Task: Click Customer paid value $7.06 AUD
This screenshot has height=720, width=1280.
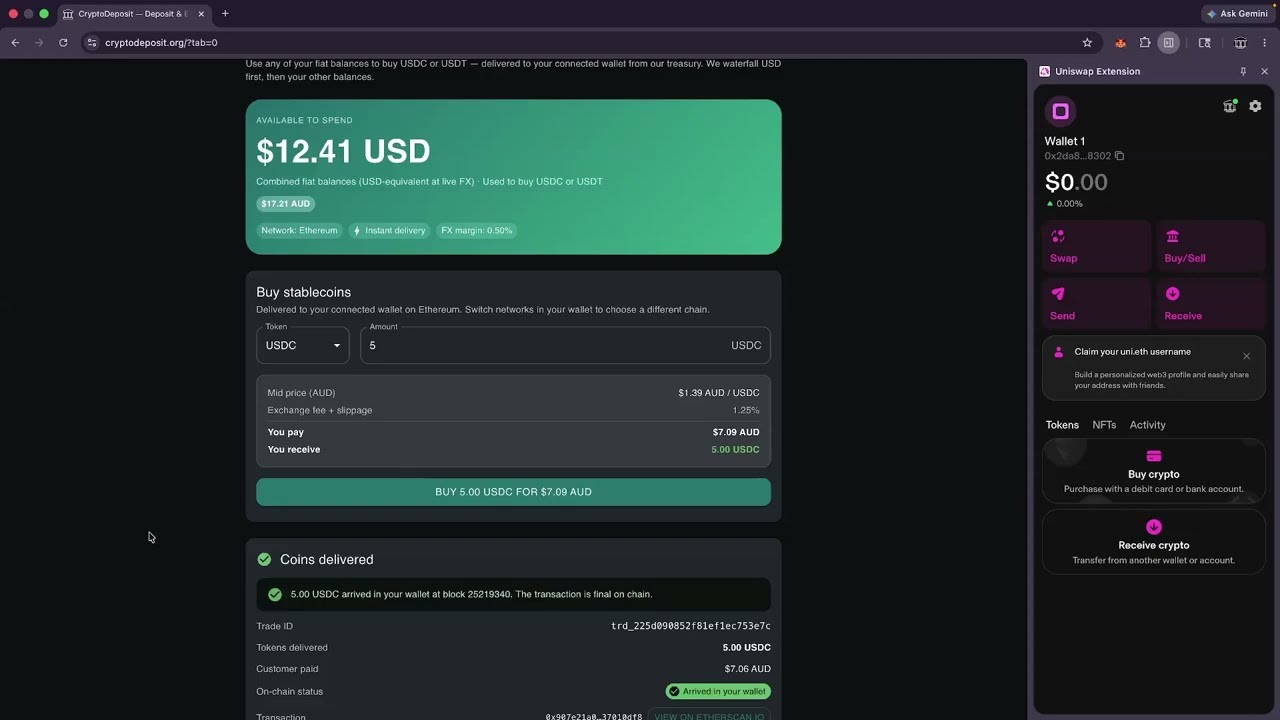Action: point(748,669)
